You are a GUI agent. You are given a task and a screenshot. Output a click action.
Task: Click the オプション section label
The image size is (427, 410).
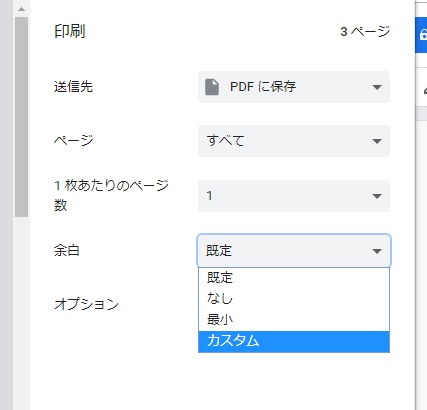coord(87,304)
